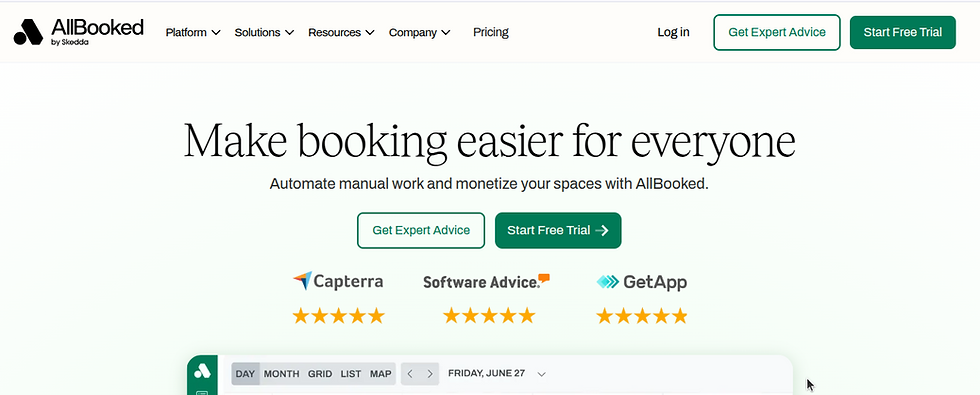Open the Capterra logo link

coord(338,281)
